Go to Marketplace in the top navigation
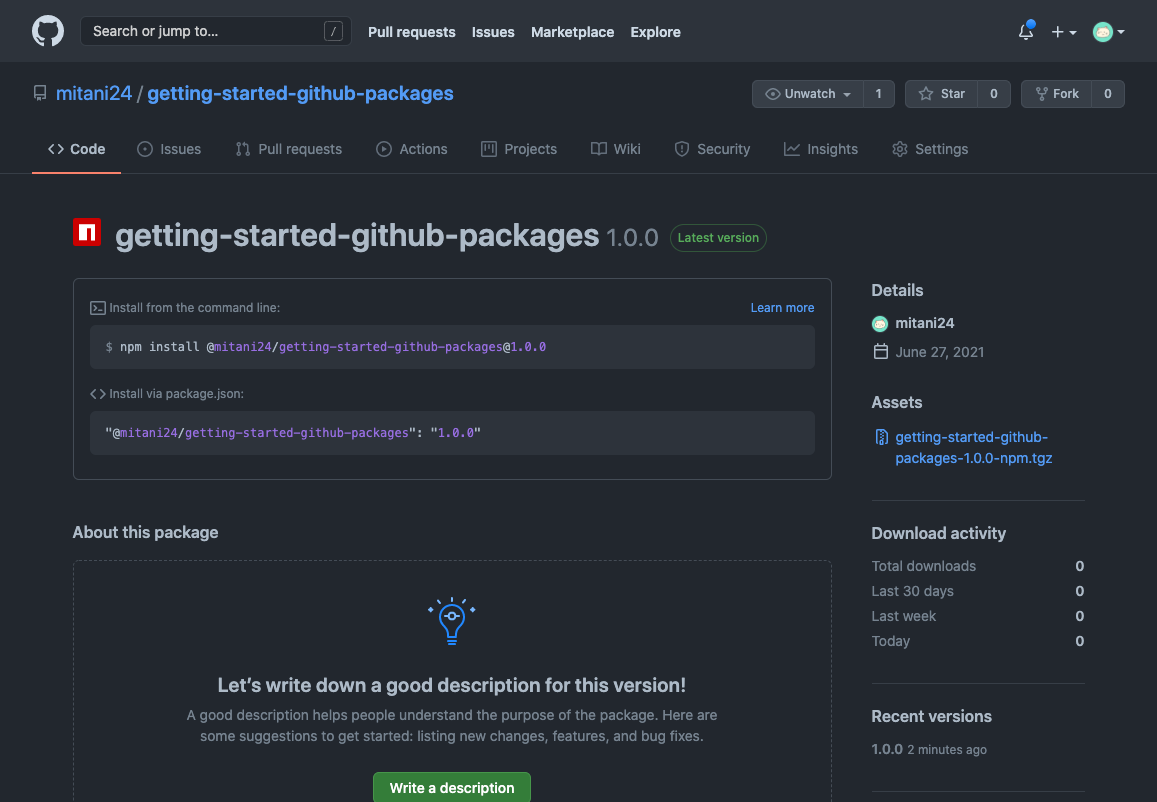The width and height of the screenshot is (1157, 802). click(573, 32)
